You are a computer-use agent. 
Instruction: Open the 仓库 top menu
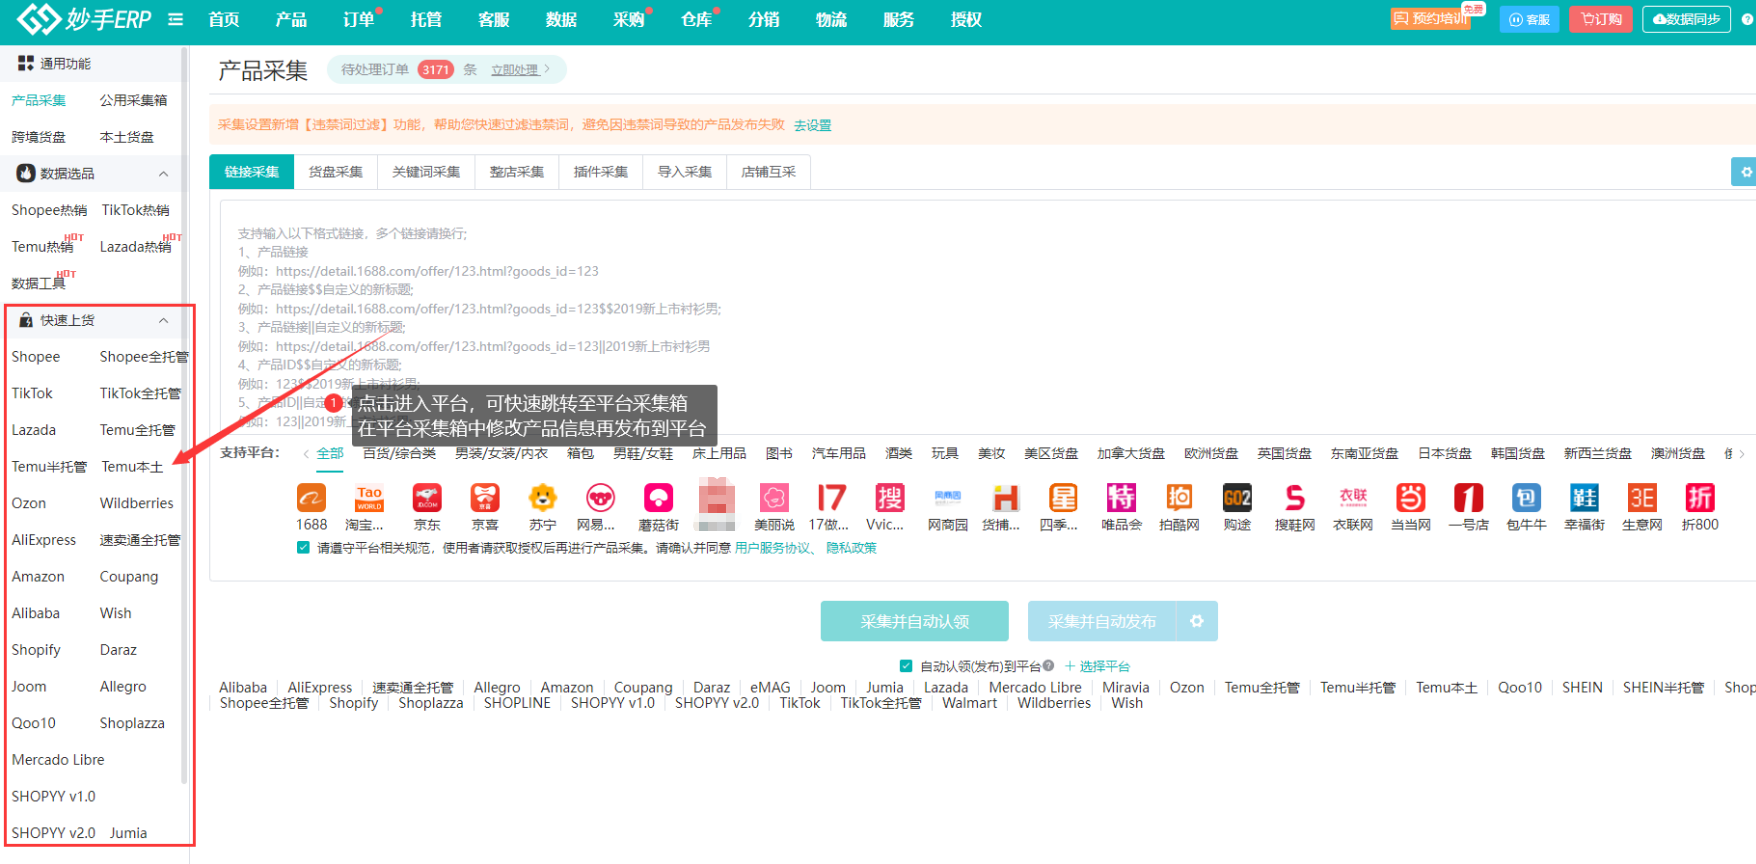point(696,20)
